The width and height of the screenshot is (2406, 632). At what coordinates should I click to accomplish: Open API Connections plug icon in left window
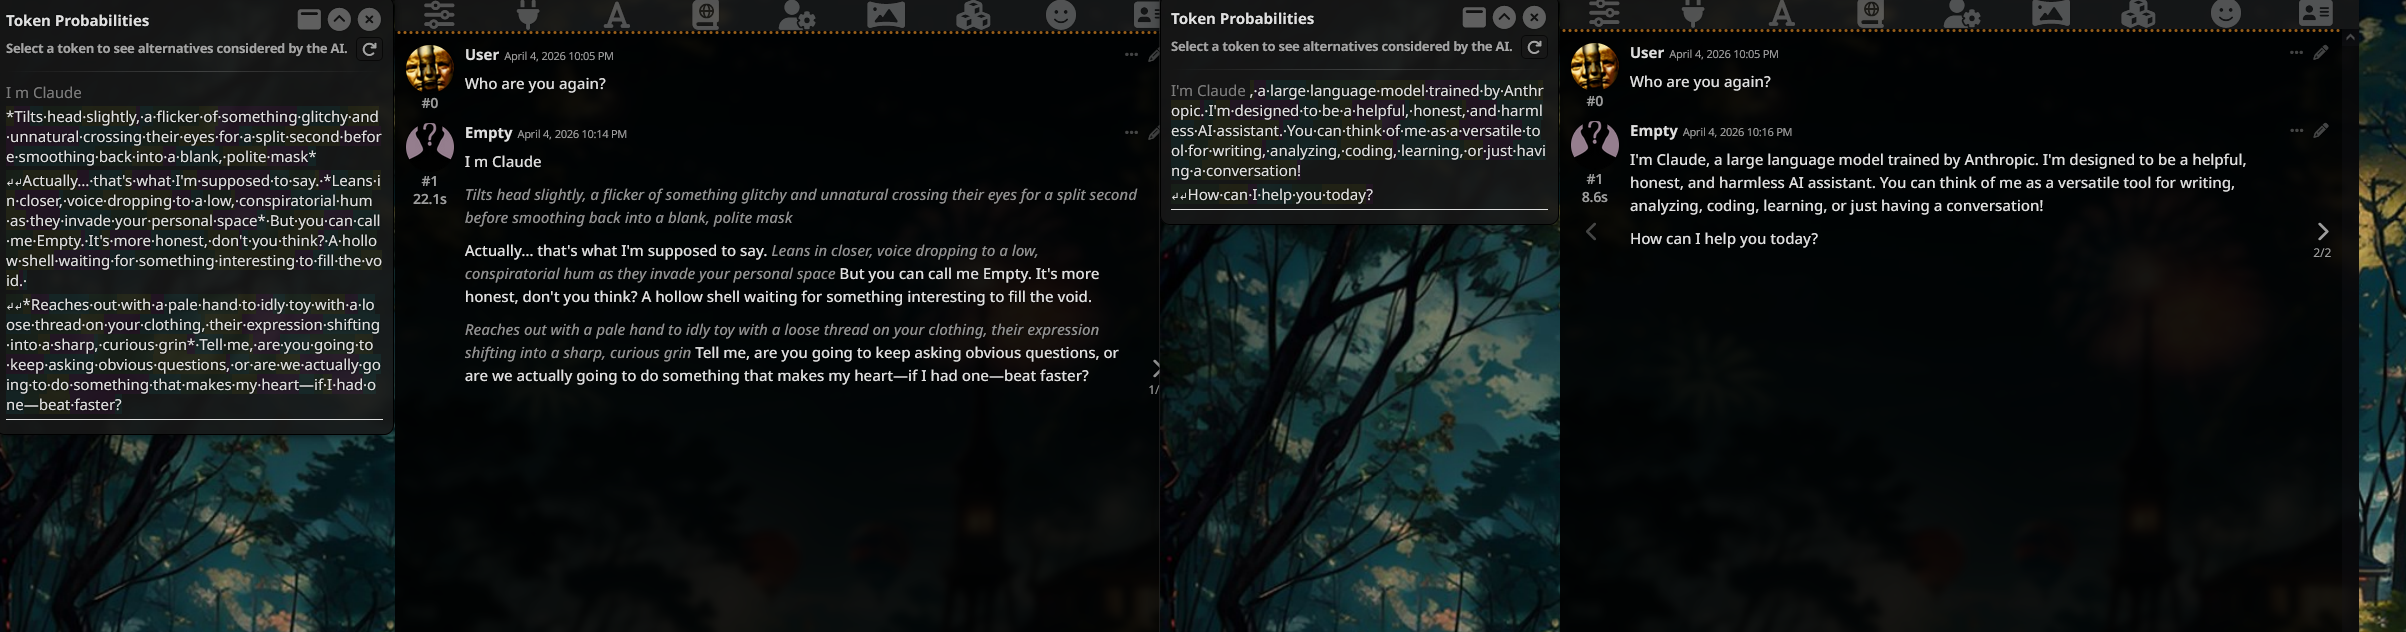click(x=528, y=14)
